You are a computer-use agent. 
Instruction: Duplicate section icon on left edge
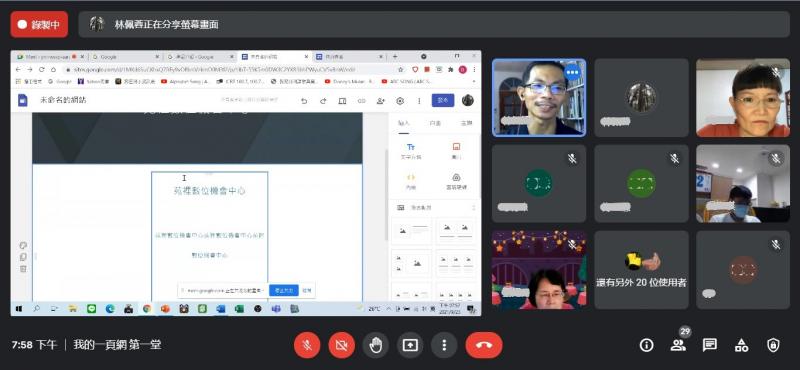coord(23,257)
